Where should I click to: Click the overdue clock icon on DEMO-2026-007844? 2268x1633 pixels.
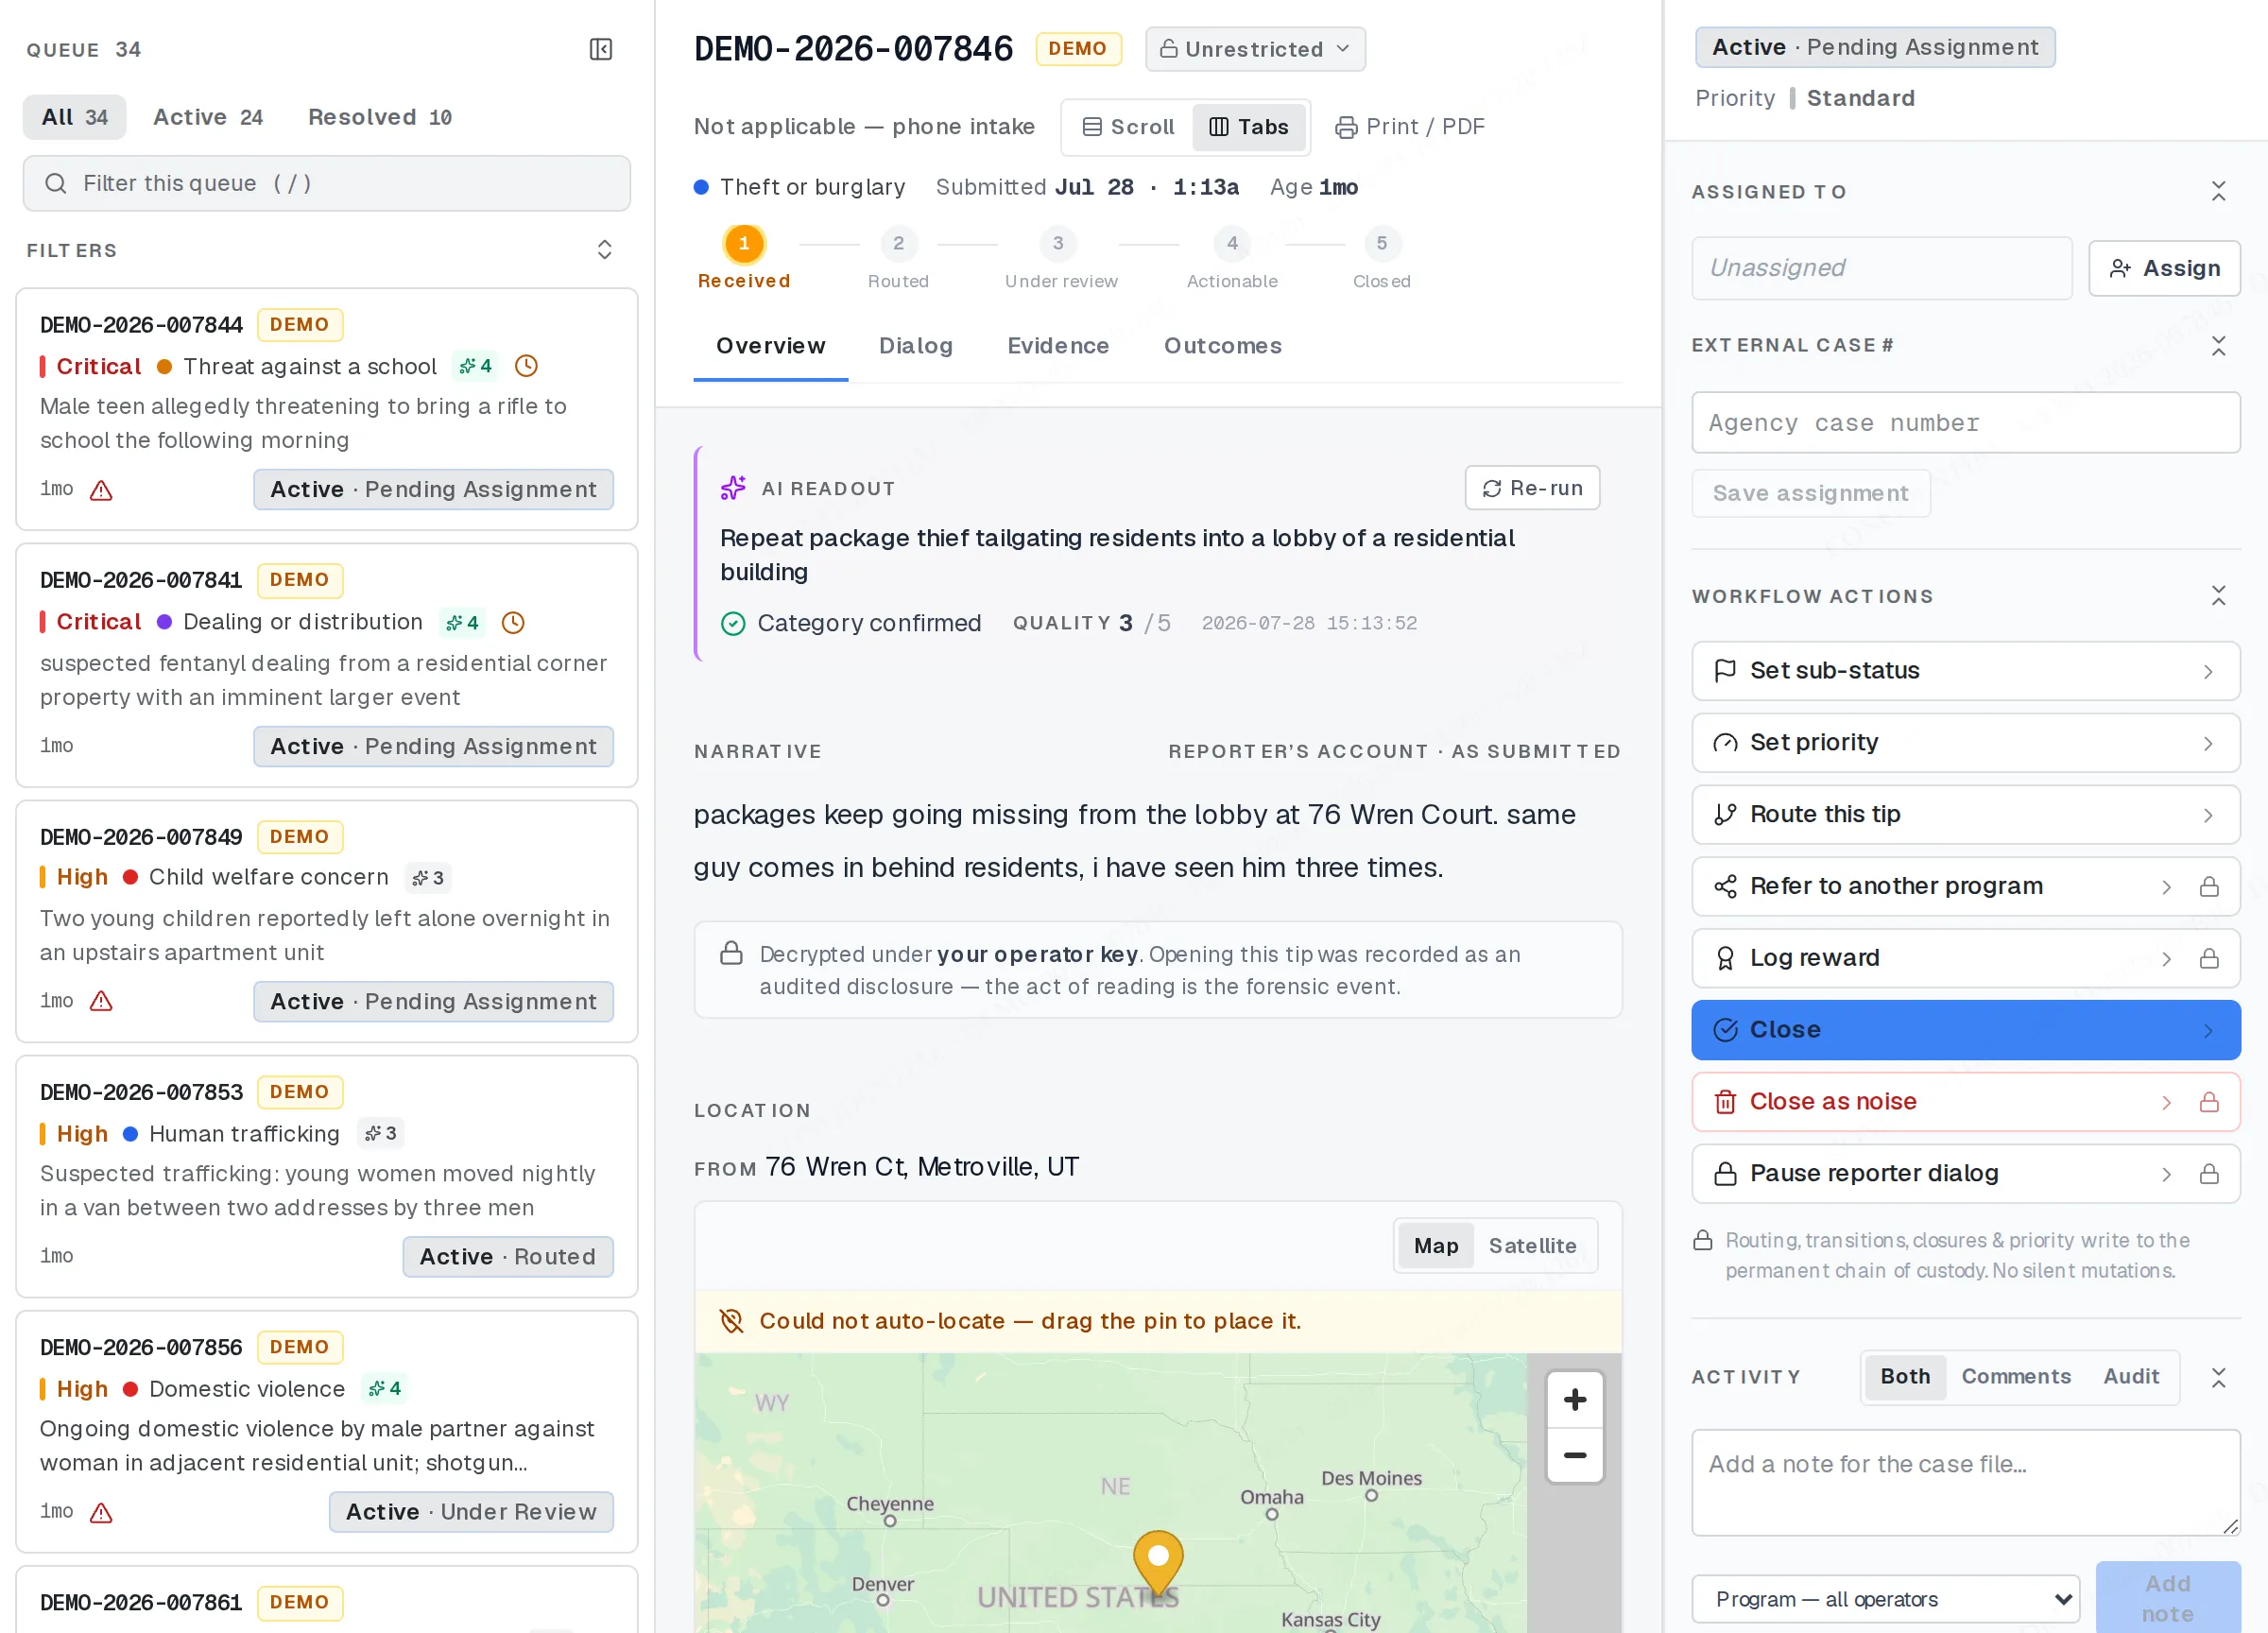click(x=526, y=366)
